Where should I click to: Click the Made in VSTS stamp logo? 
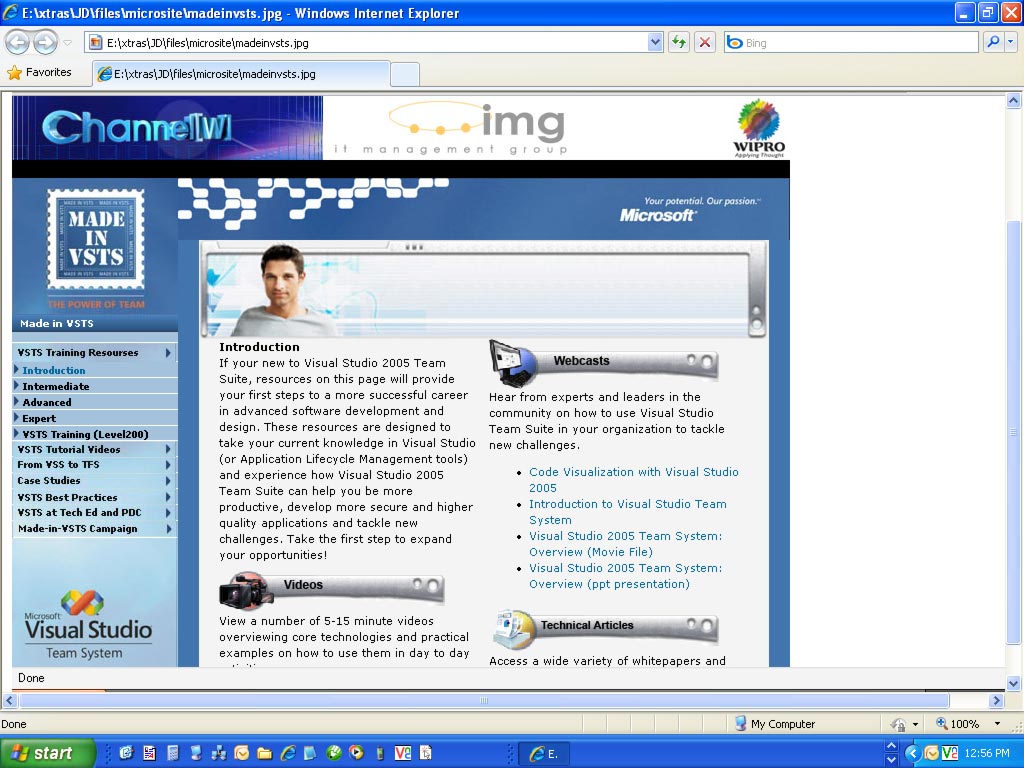coord(96,239)
